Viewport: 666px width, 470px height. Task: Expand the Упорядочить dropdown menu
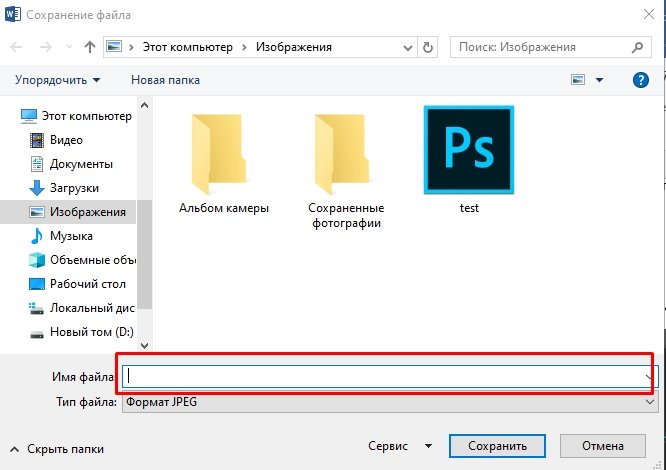coord(57,80)
